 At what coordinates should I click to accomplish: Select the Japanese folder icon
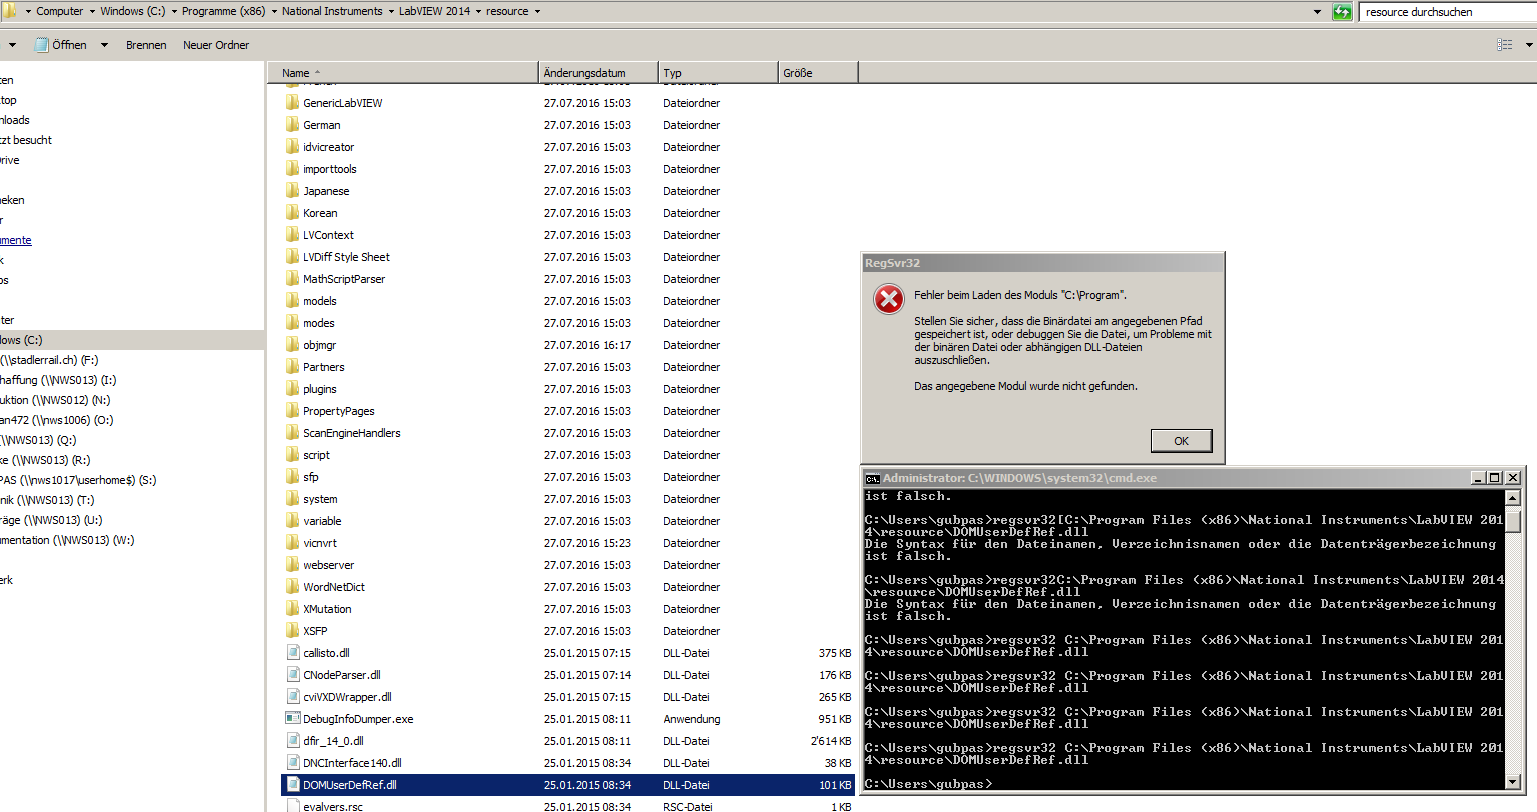click(x=292, y=191)
